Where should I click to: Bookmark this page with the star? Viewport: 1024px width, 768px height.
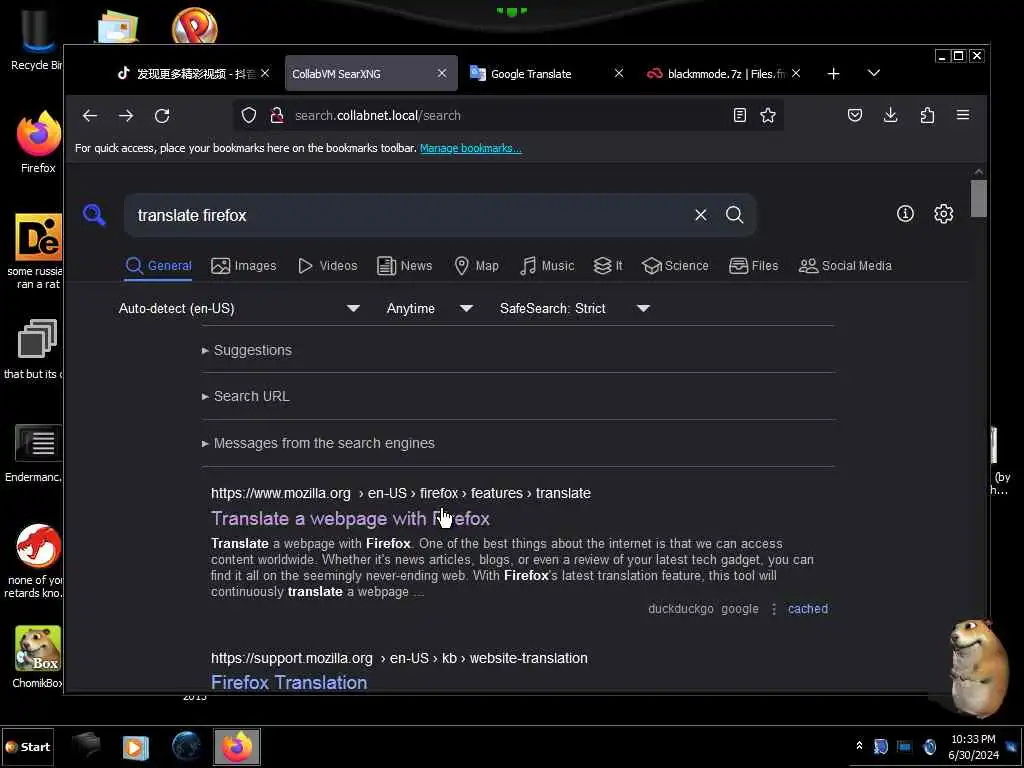click(x=768, y=116)
